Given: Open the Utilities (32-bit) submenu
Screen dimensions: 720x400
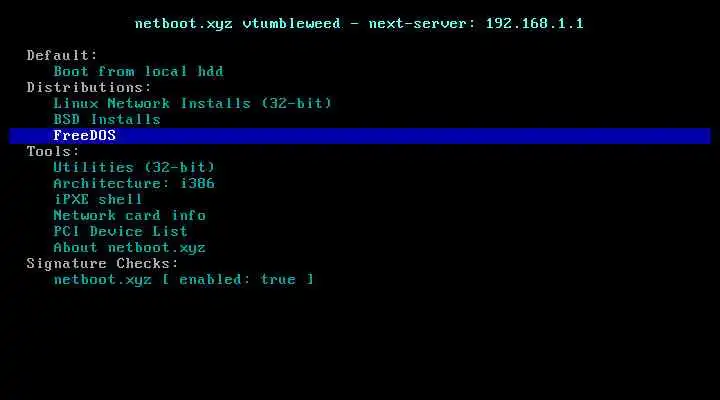Looking at the screenshot, I should [x=134, y=167].
